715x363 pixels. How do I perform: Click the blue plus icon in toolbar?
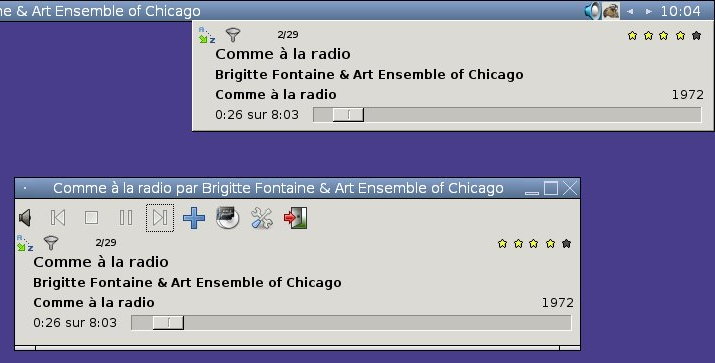point(194,218)
